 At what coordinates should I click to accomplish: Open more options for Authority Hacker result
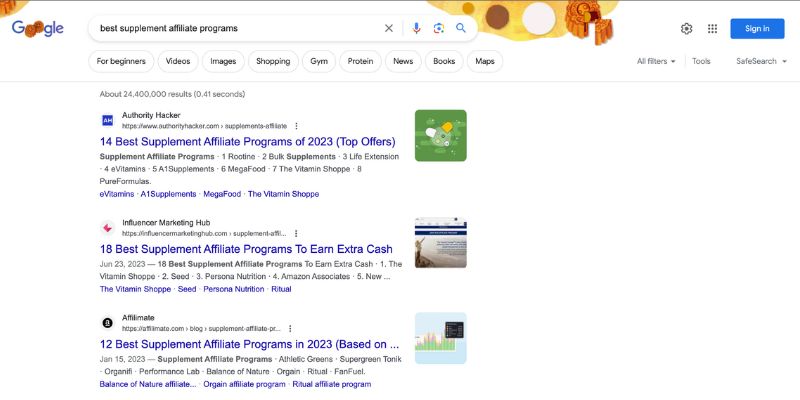coord(296,126)
